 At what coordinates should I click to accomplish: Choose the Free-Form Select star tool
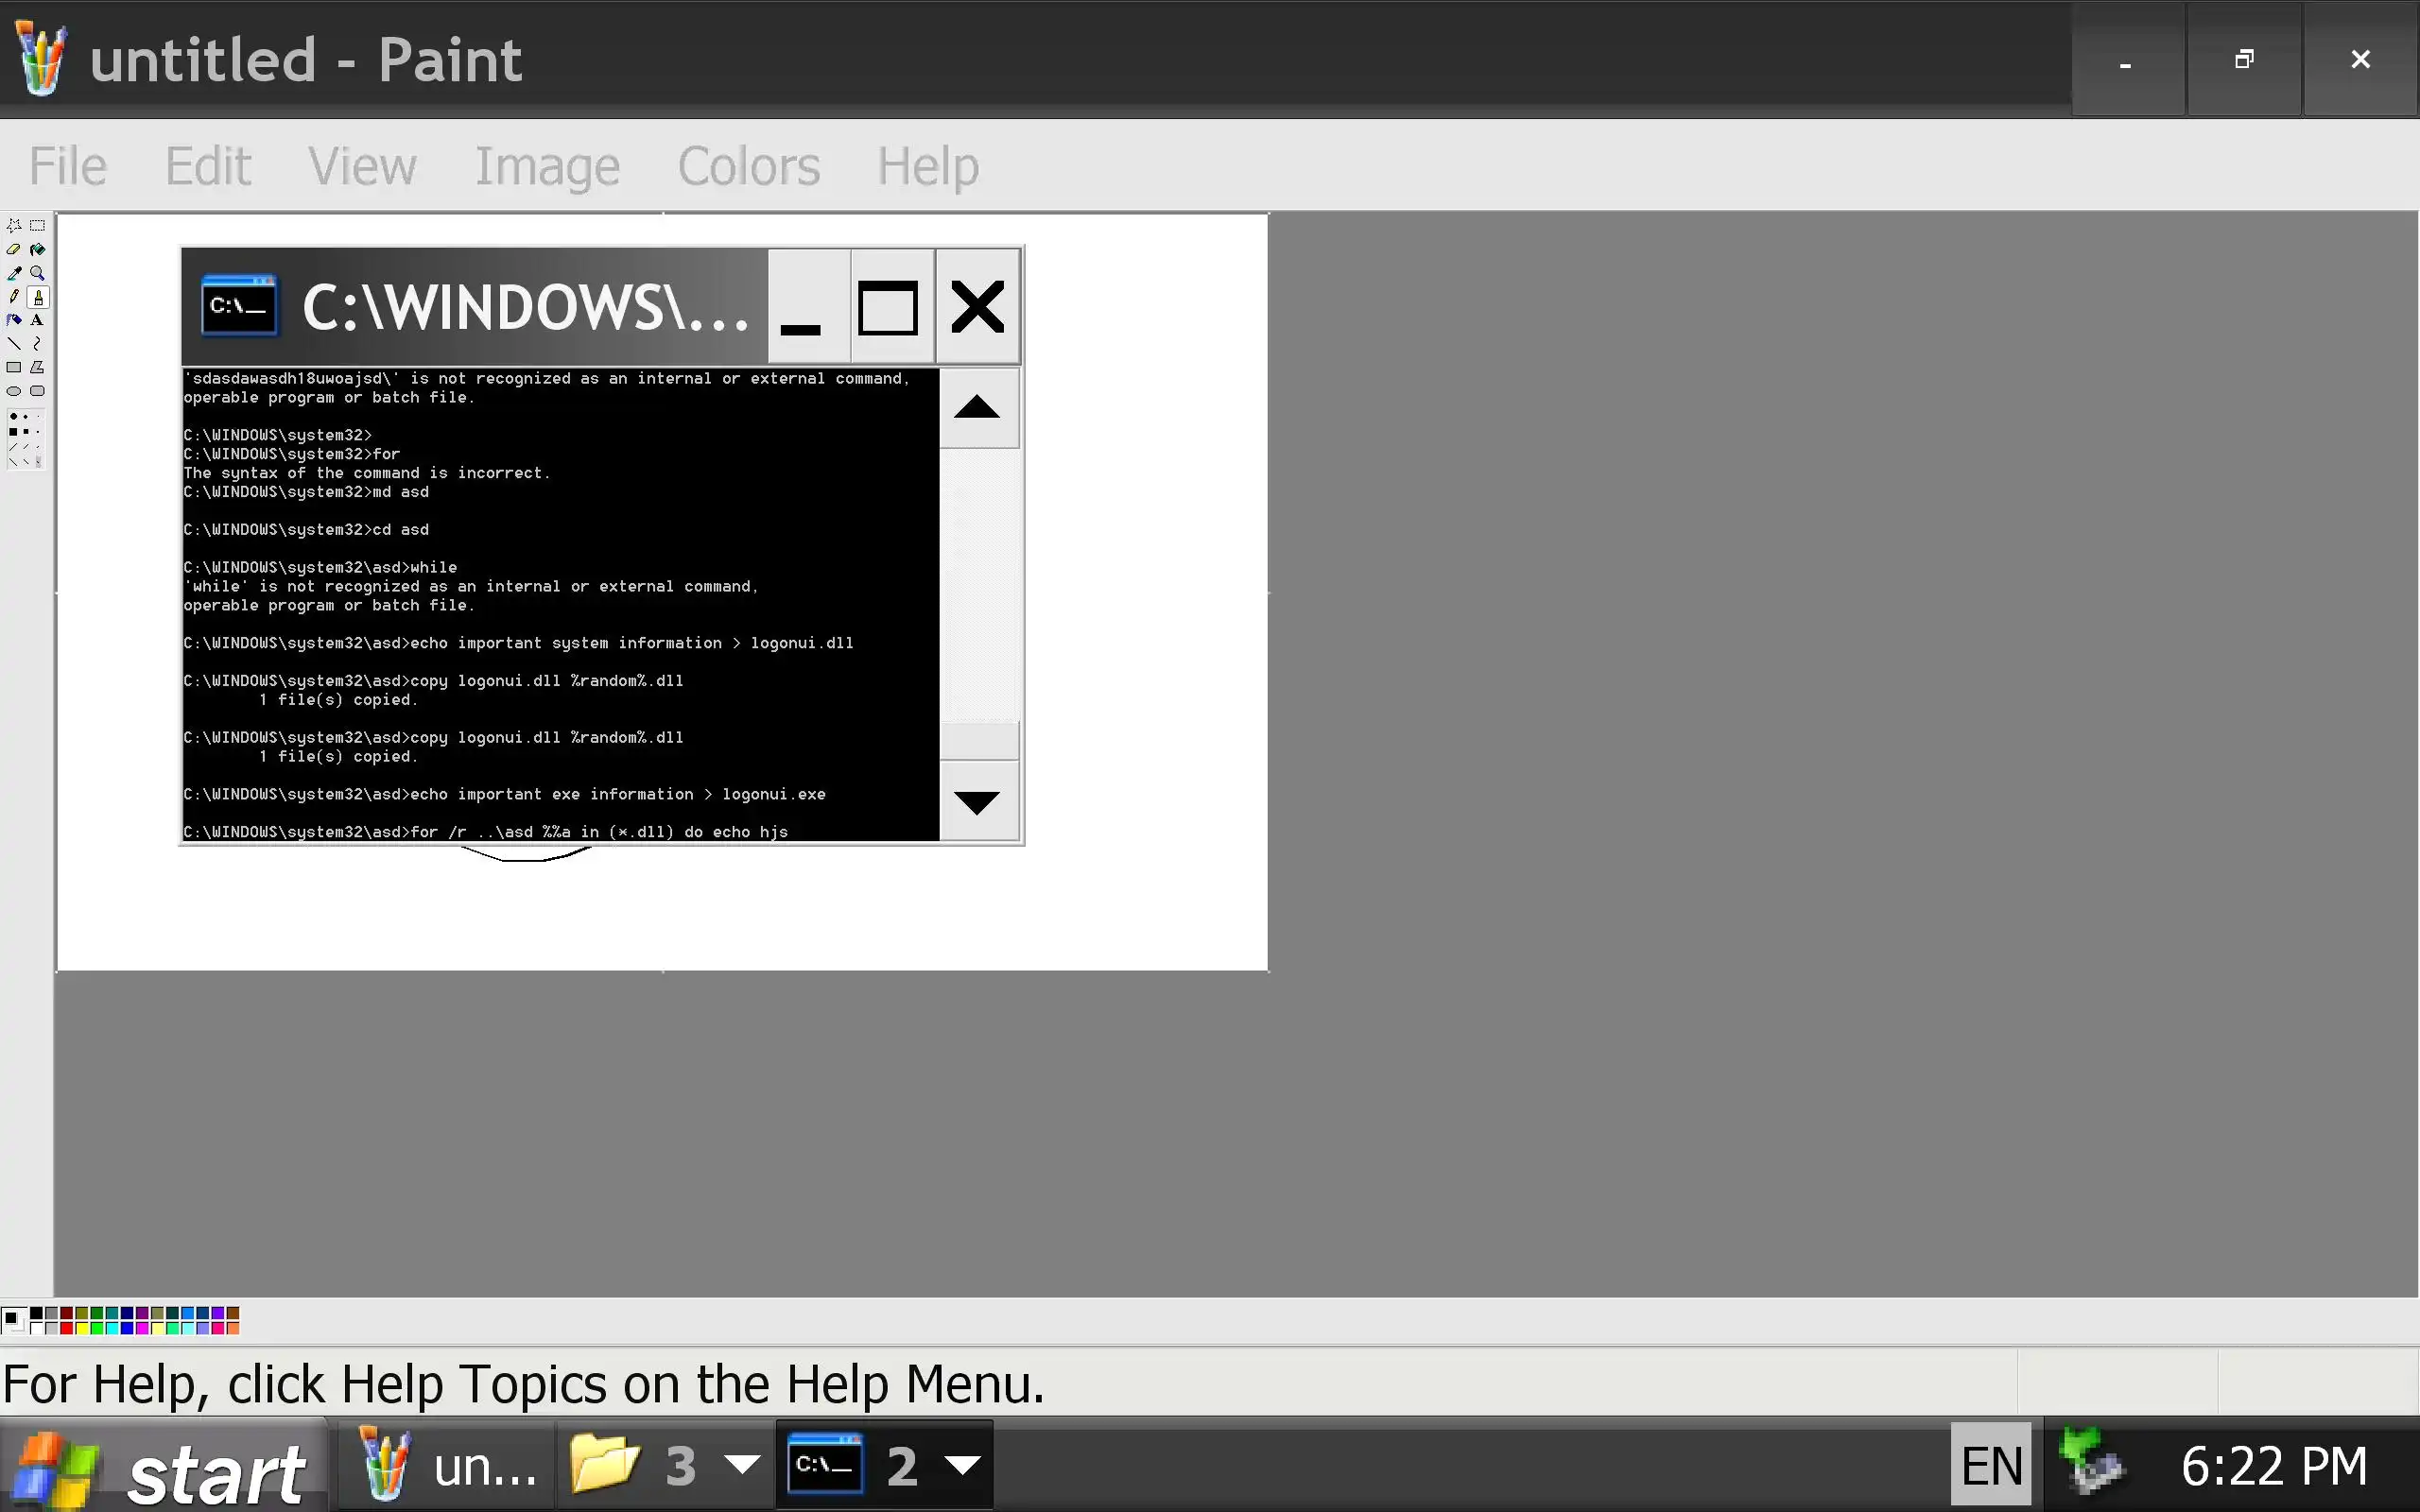[x=14, y=226]
